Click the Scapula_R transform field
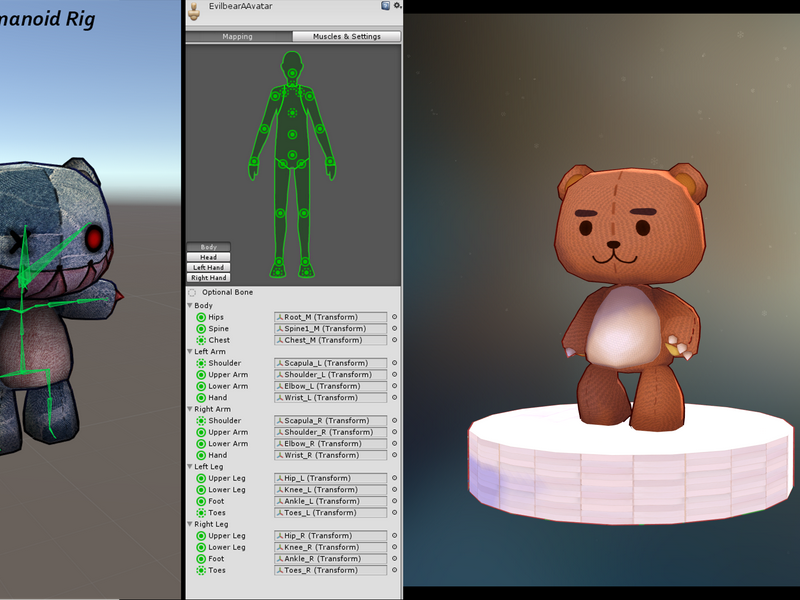This screenshot has width=800, height=600. pyautogui.click(x=331, y=421)
